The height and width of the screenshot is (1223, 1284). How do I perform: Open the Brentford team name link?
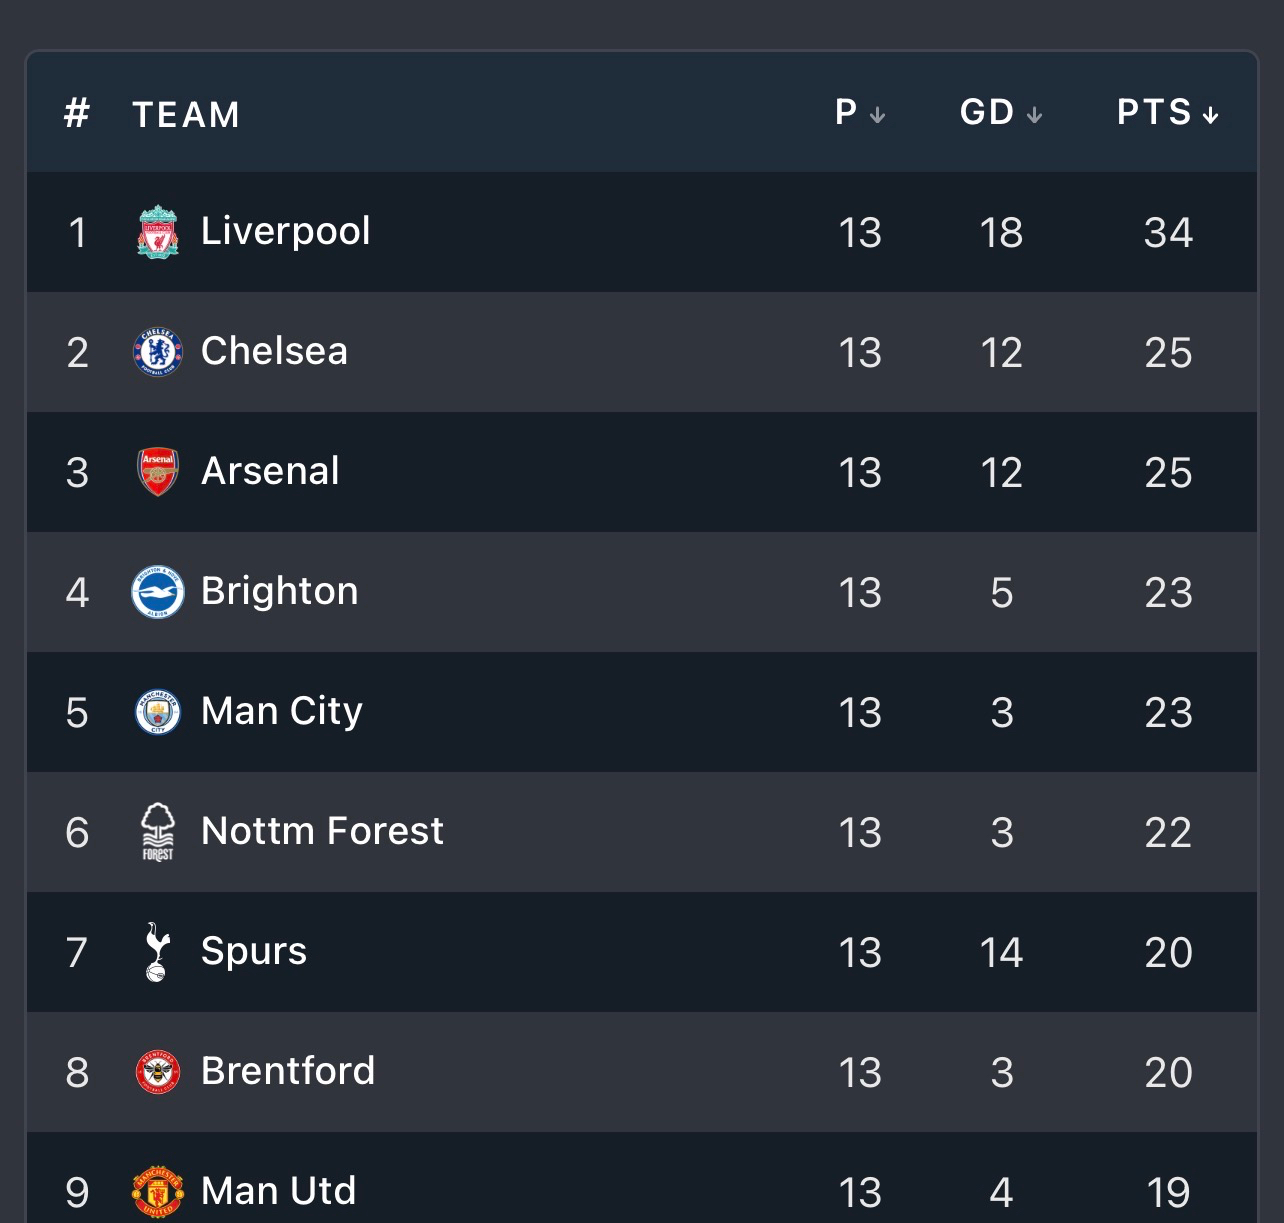coord(288,1071)
